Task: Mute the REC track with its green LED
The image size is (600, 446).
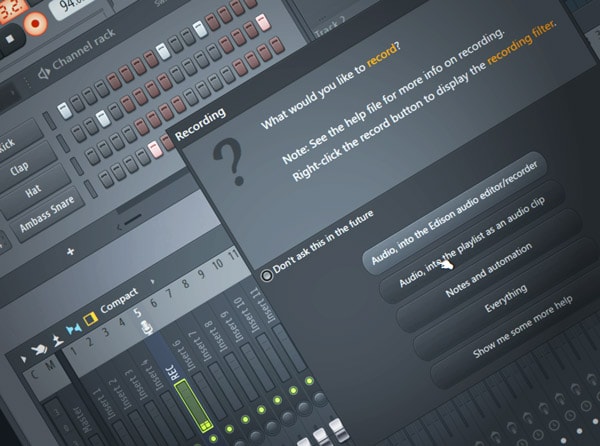Action: (214, 439)
